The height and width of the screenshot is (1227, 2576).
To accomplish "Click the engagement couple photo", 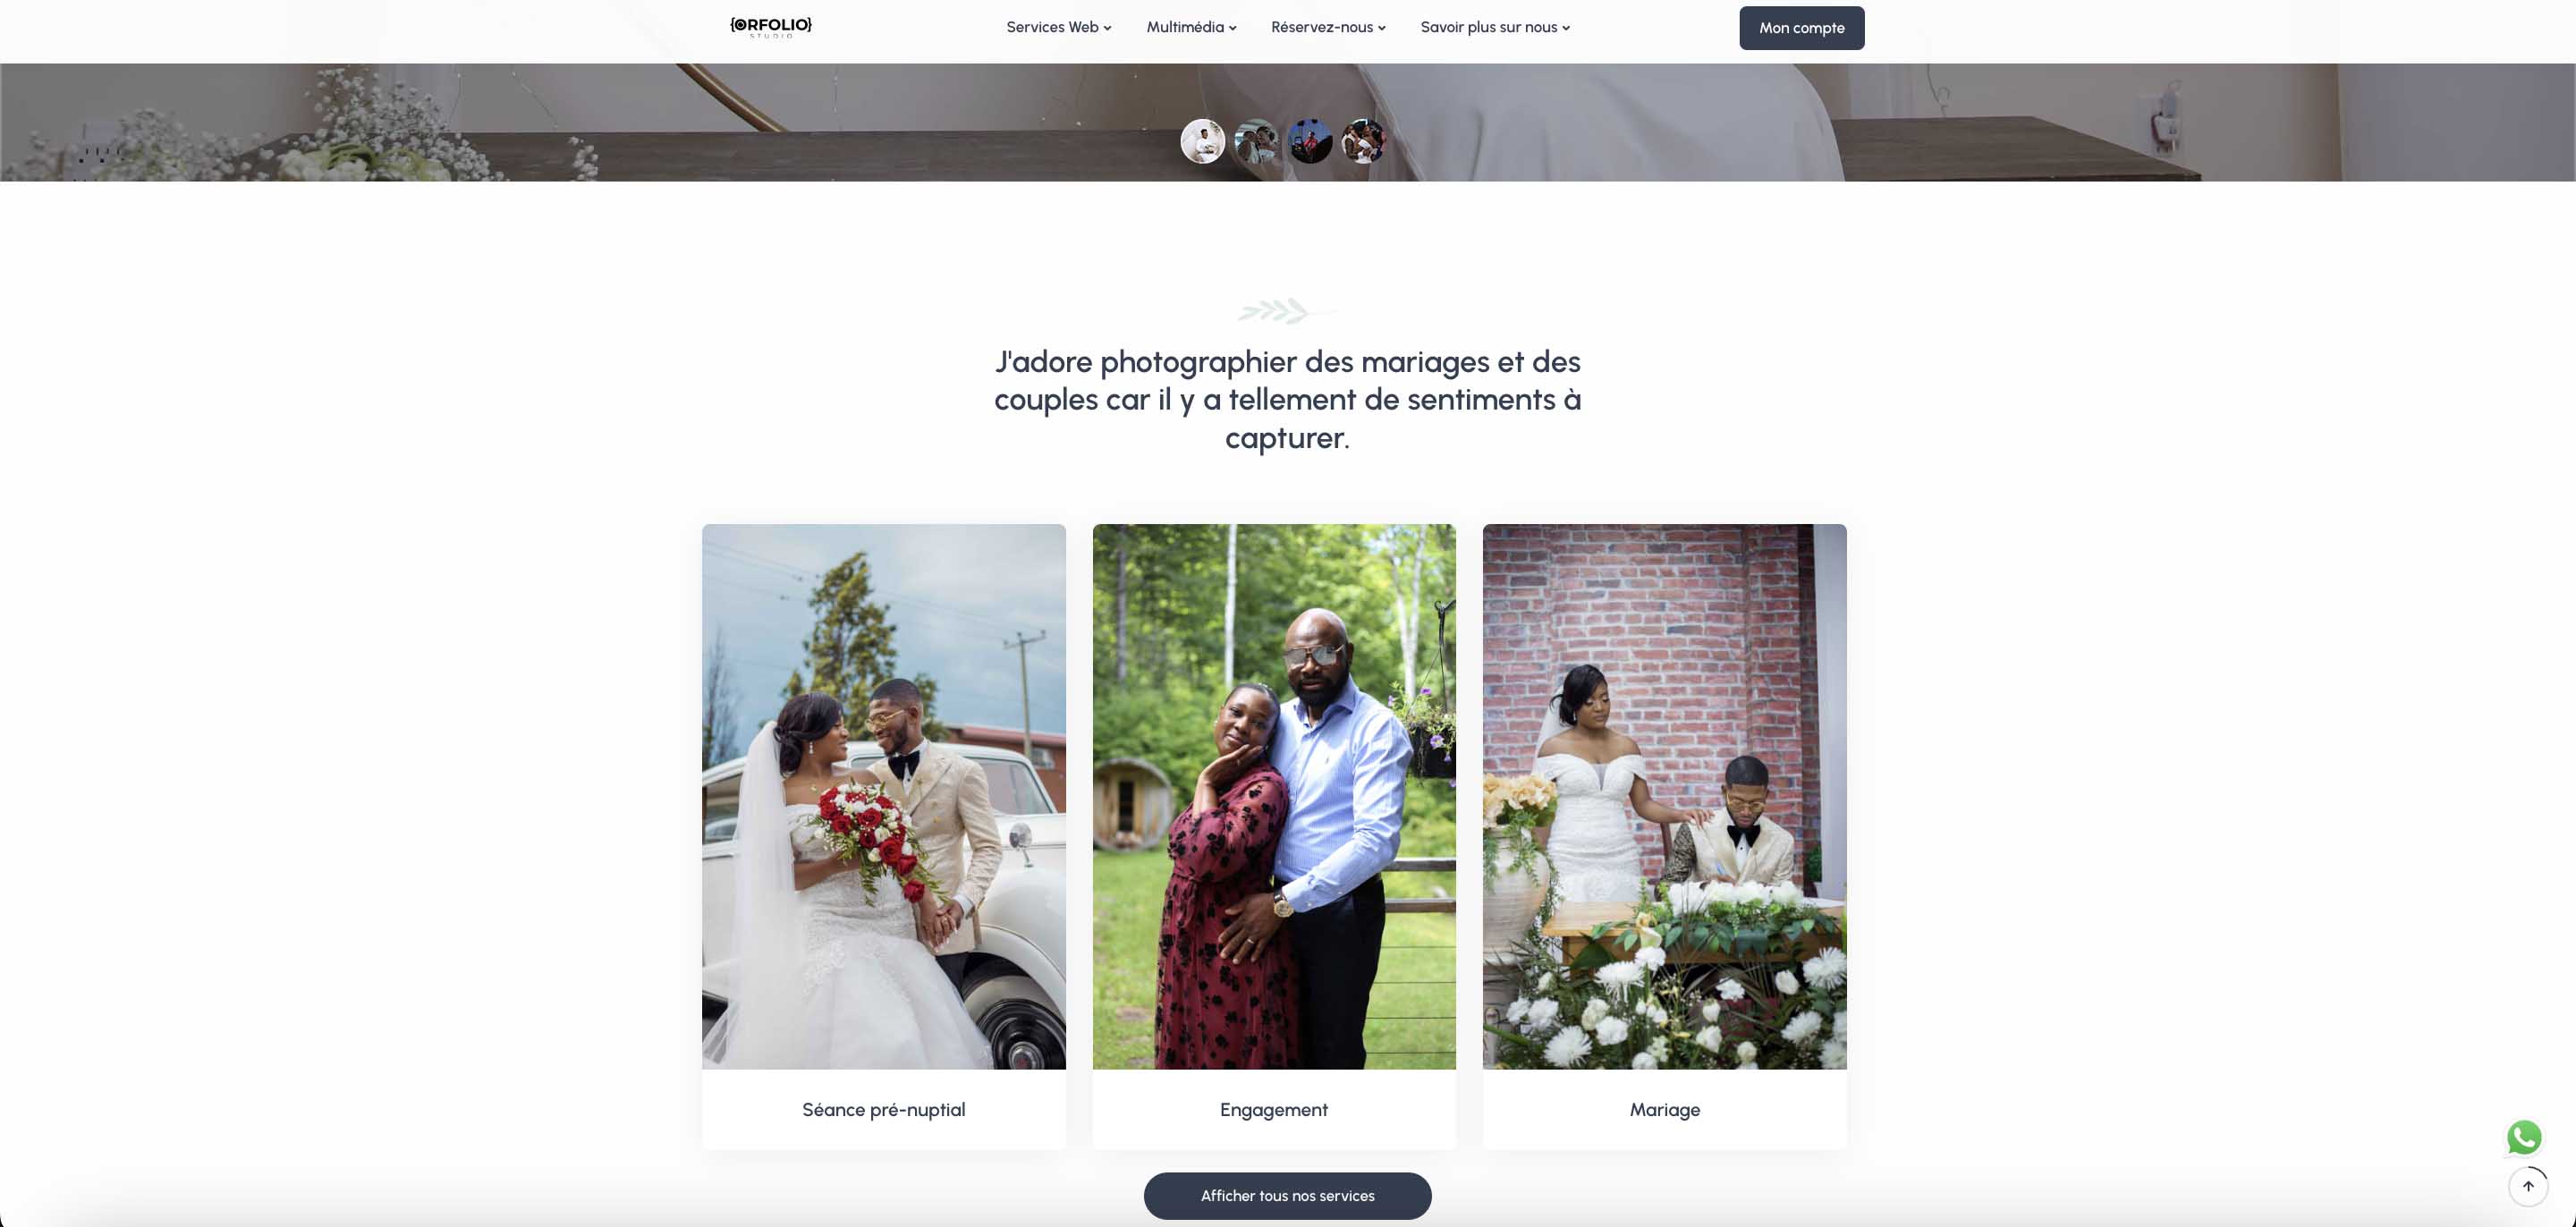I will 1273,796.
